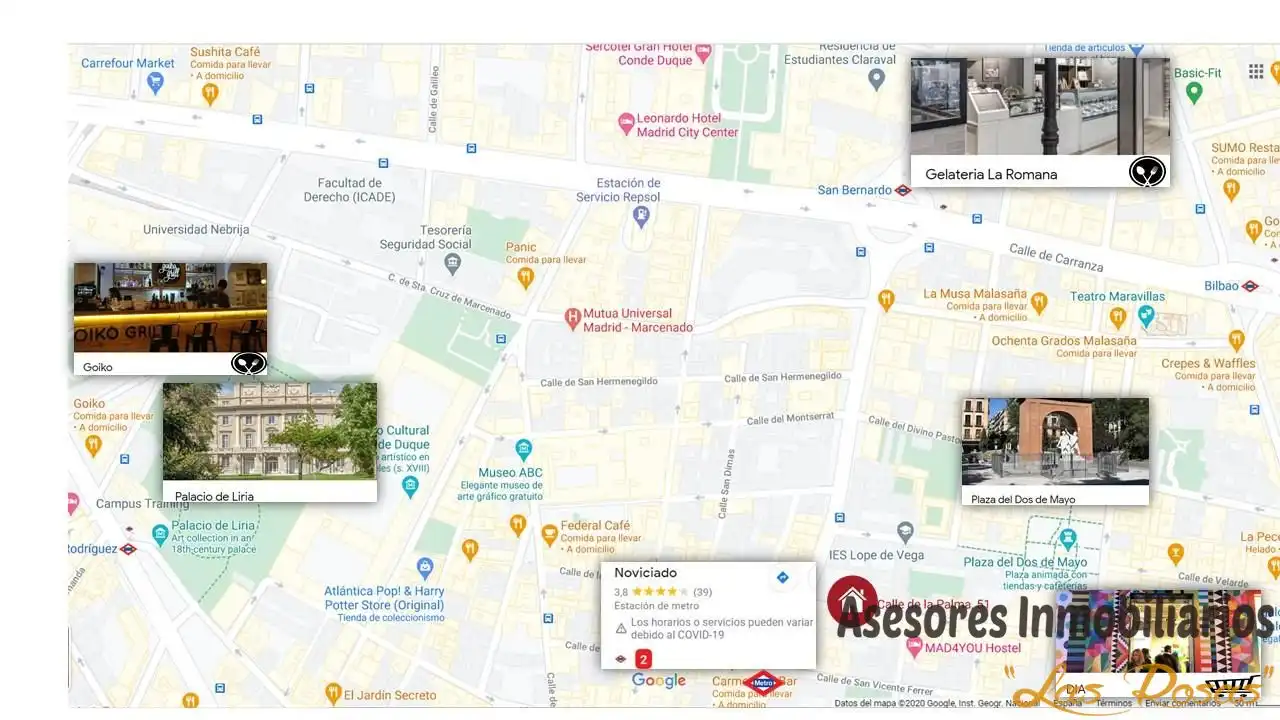Click the Campus Training label
1280x720 pixels.
142,504
